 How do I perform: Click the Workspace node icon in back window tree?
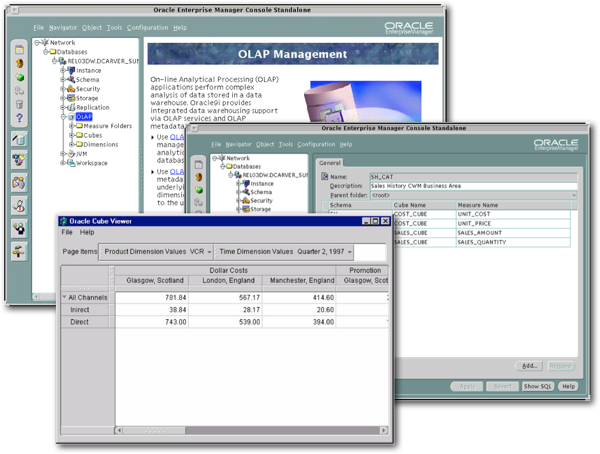coord(71,163)
